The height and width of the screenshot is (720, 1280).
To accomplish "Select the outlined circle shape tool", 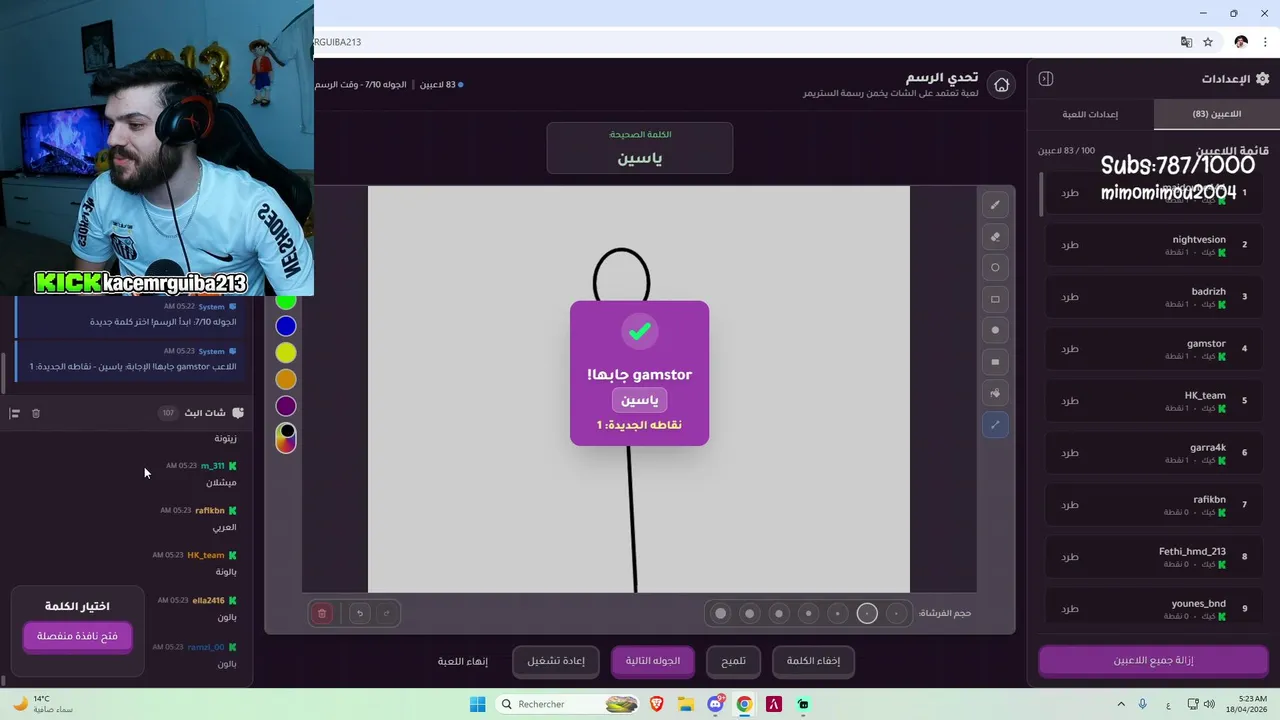I will [x=995, y=268].
